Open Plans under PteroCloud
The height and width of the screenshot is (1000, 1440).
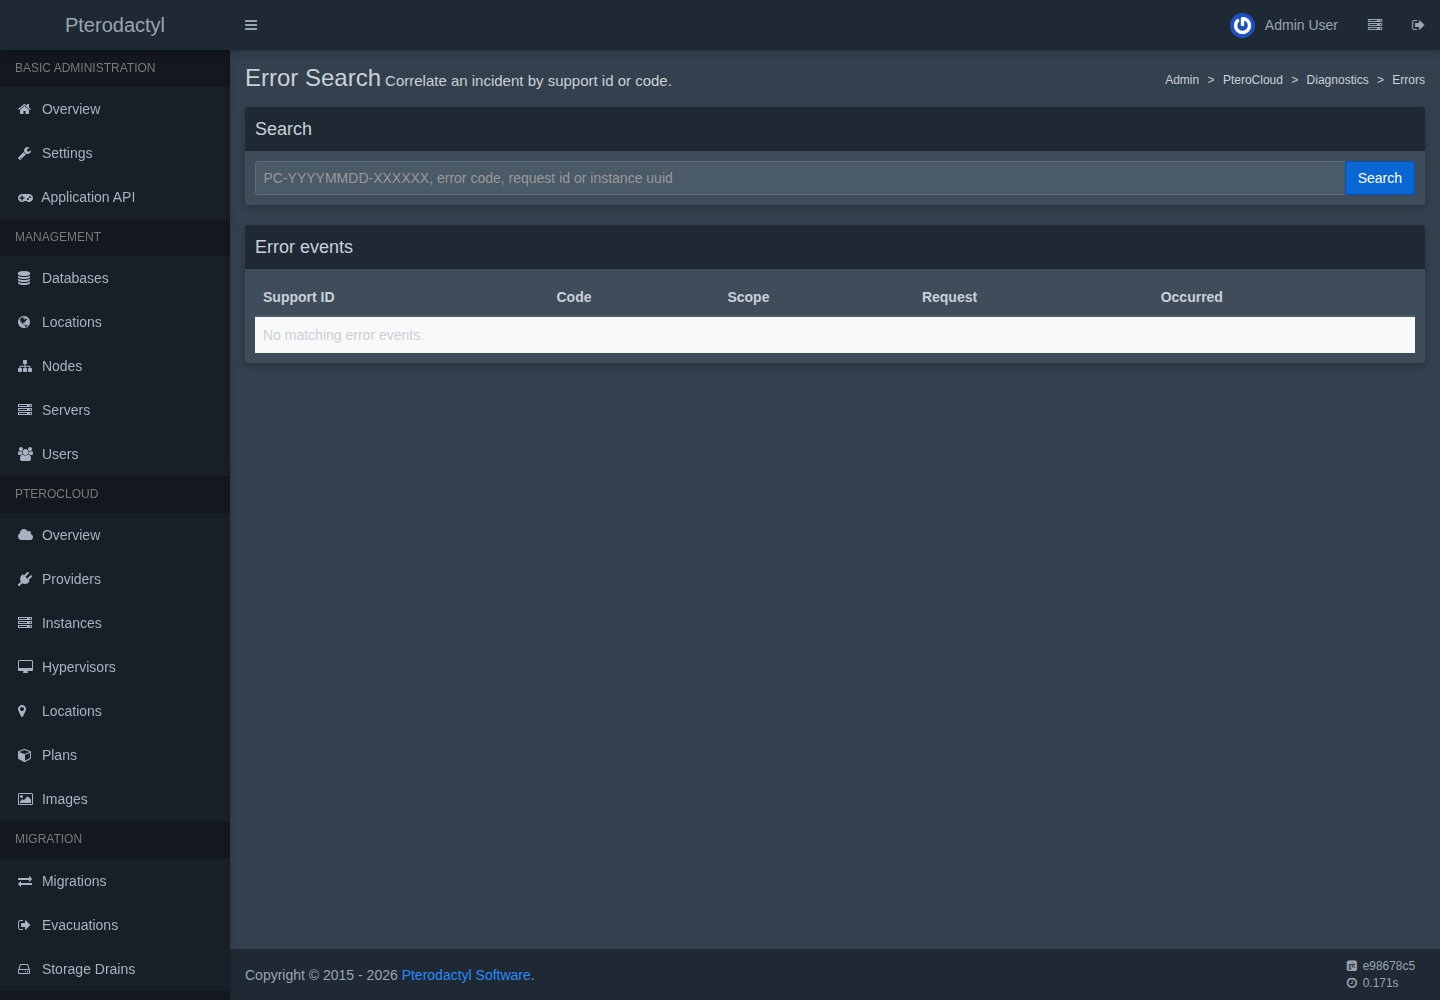[115, 755]
